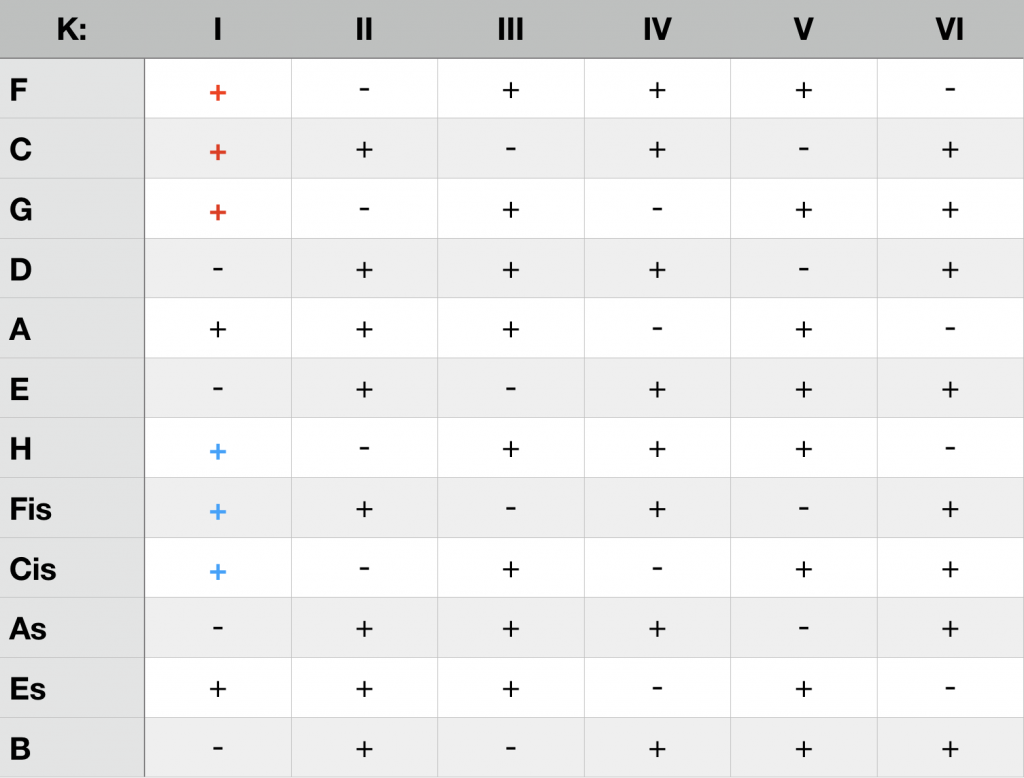
Task: Click the cell at row C, column II
Action: point(364,150)
